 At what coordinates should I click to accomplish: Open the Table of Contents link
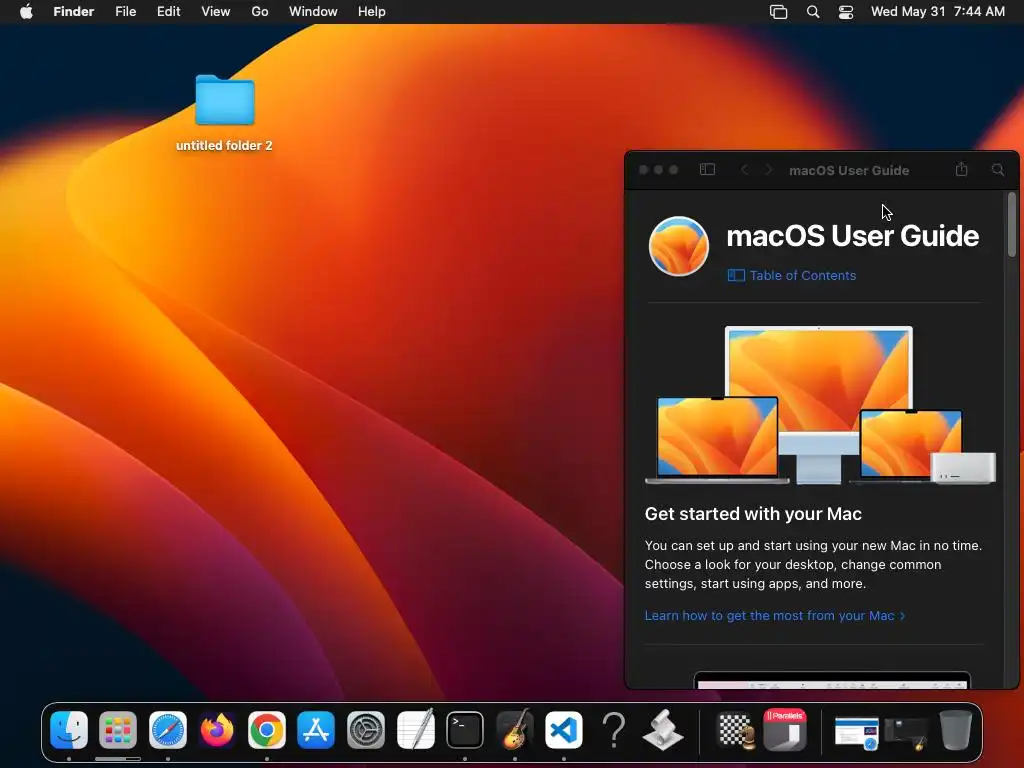[792, 276]
